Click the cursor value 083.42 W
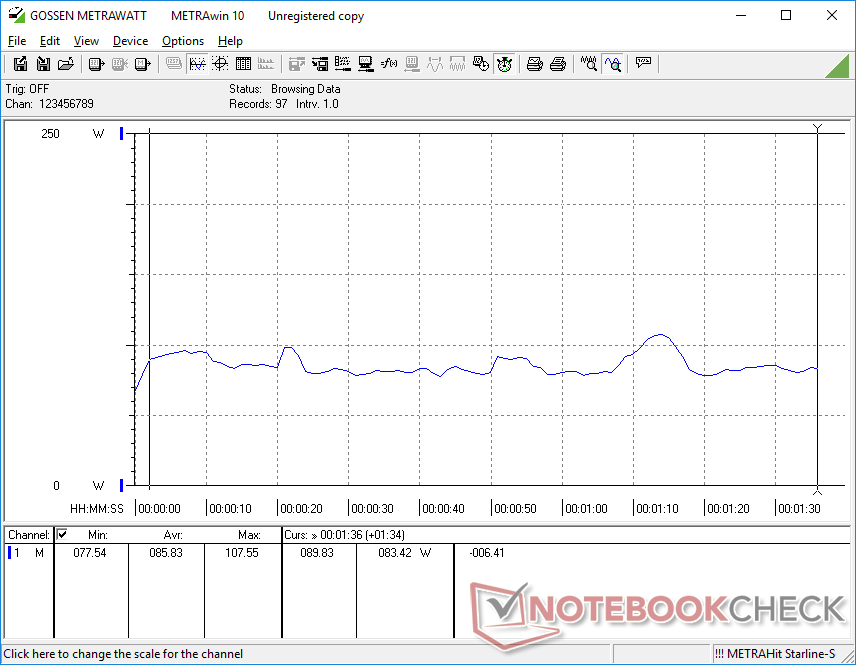856x665 pixels. point(405,553)
